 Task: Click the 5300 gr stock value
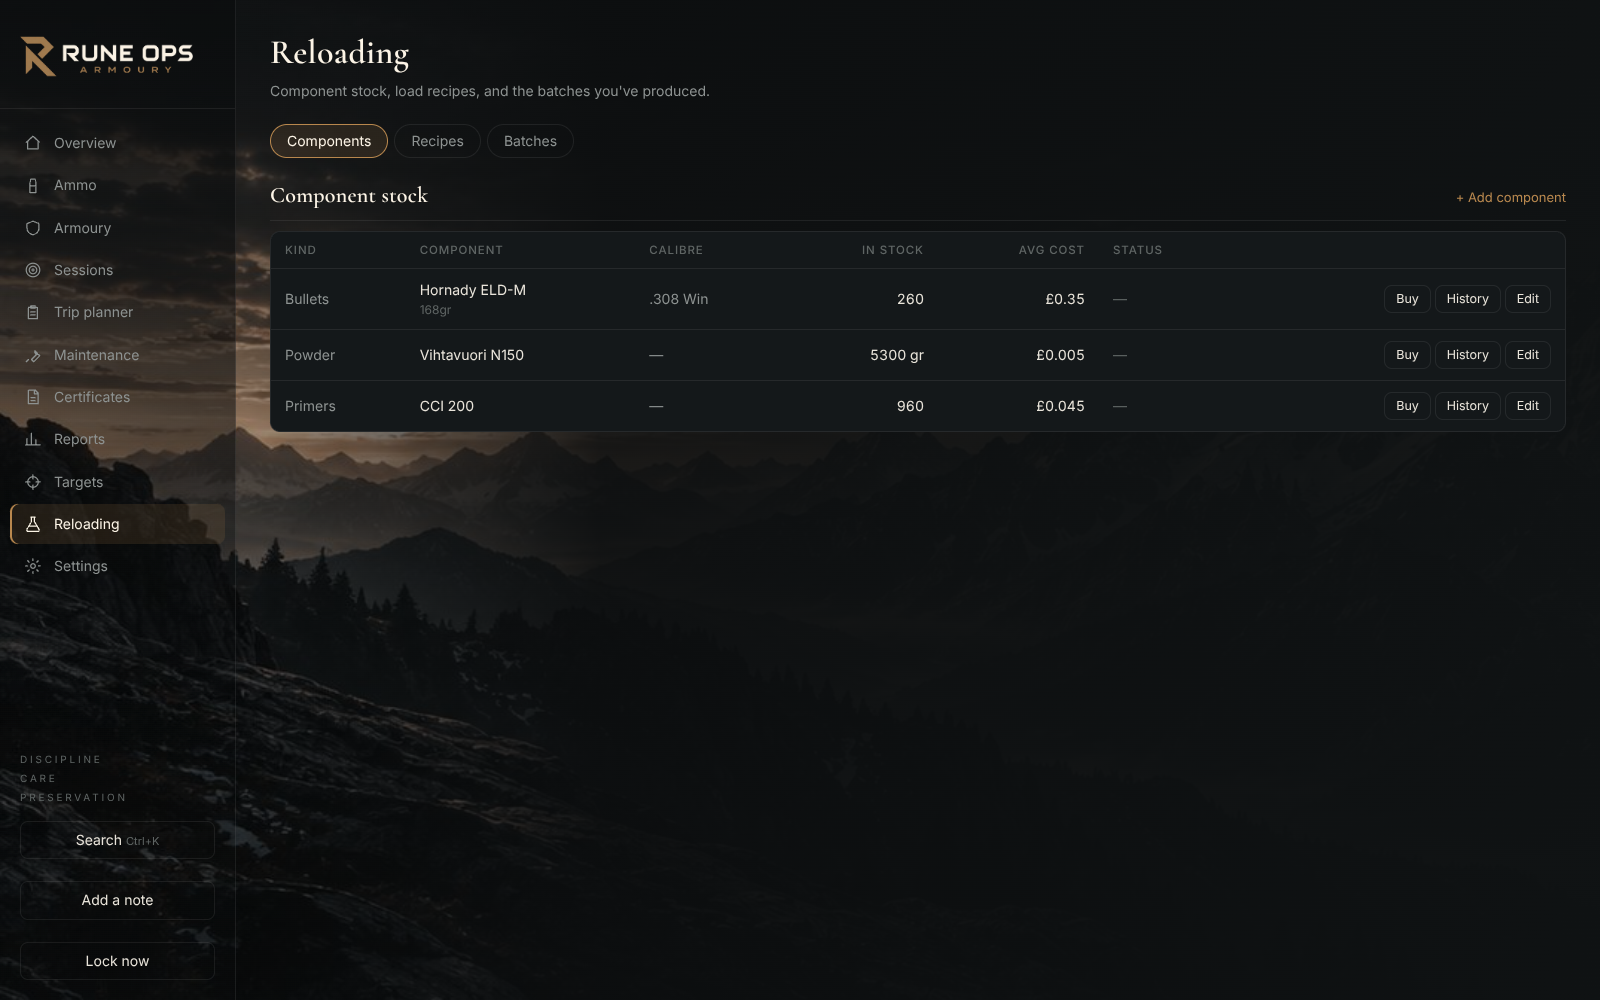(897, 355)
